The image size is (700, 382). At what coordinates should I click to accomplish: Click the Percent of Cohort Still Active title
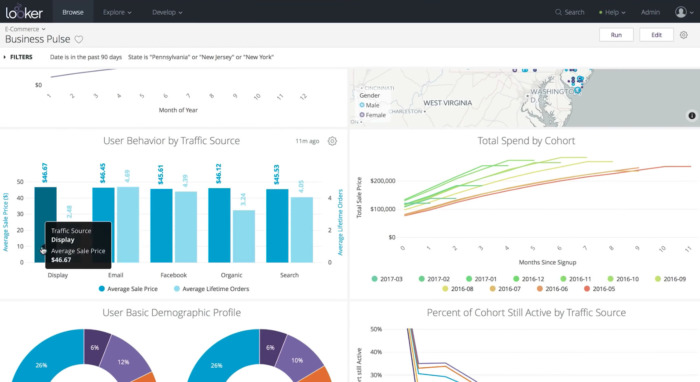526,313
